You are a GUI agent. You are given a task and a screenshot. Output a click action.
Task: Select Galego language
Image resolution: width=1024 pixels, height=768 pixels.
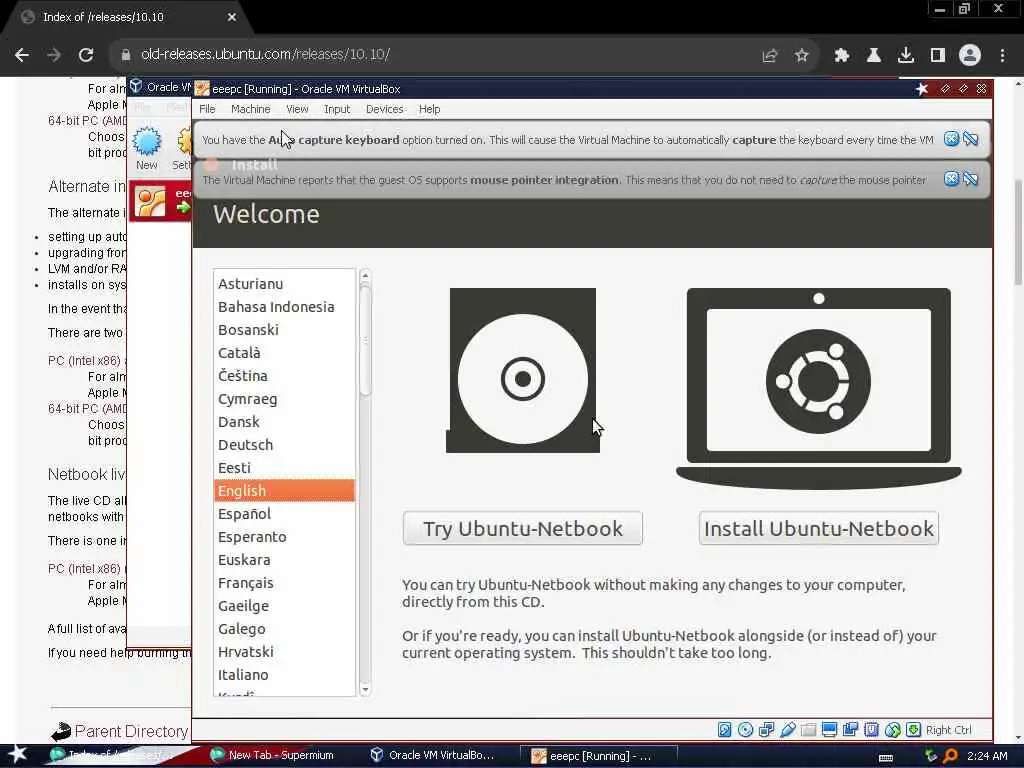click(x=285, y=629)
